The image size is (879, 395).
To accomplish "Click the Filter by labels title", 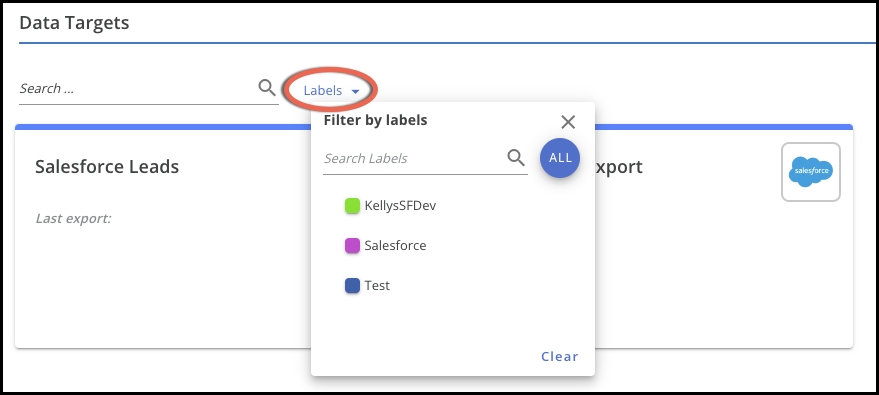I will [376, 120].
